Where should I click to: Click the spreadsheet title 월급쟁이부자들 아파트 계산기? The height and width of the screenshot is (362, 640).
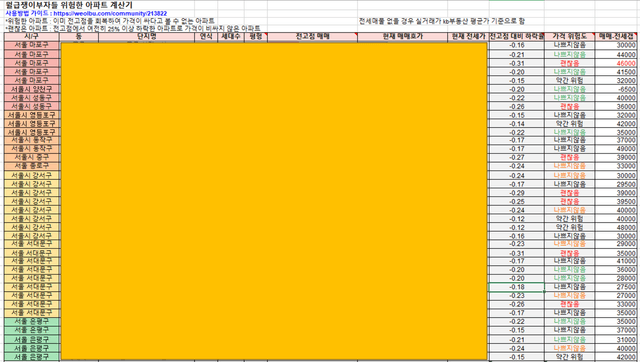pyautogui.click(x=69, y=5)
